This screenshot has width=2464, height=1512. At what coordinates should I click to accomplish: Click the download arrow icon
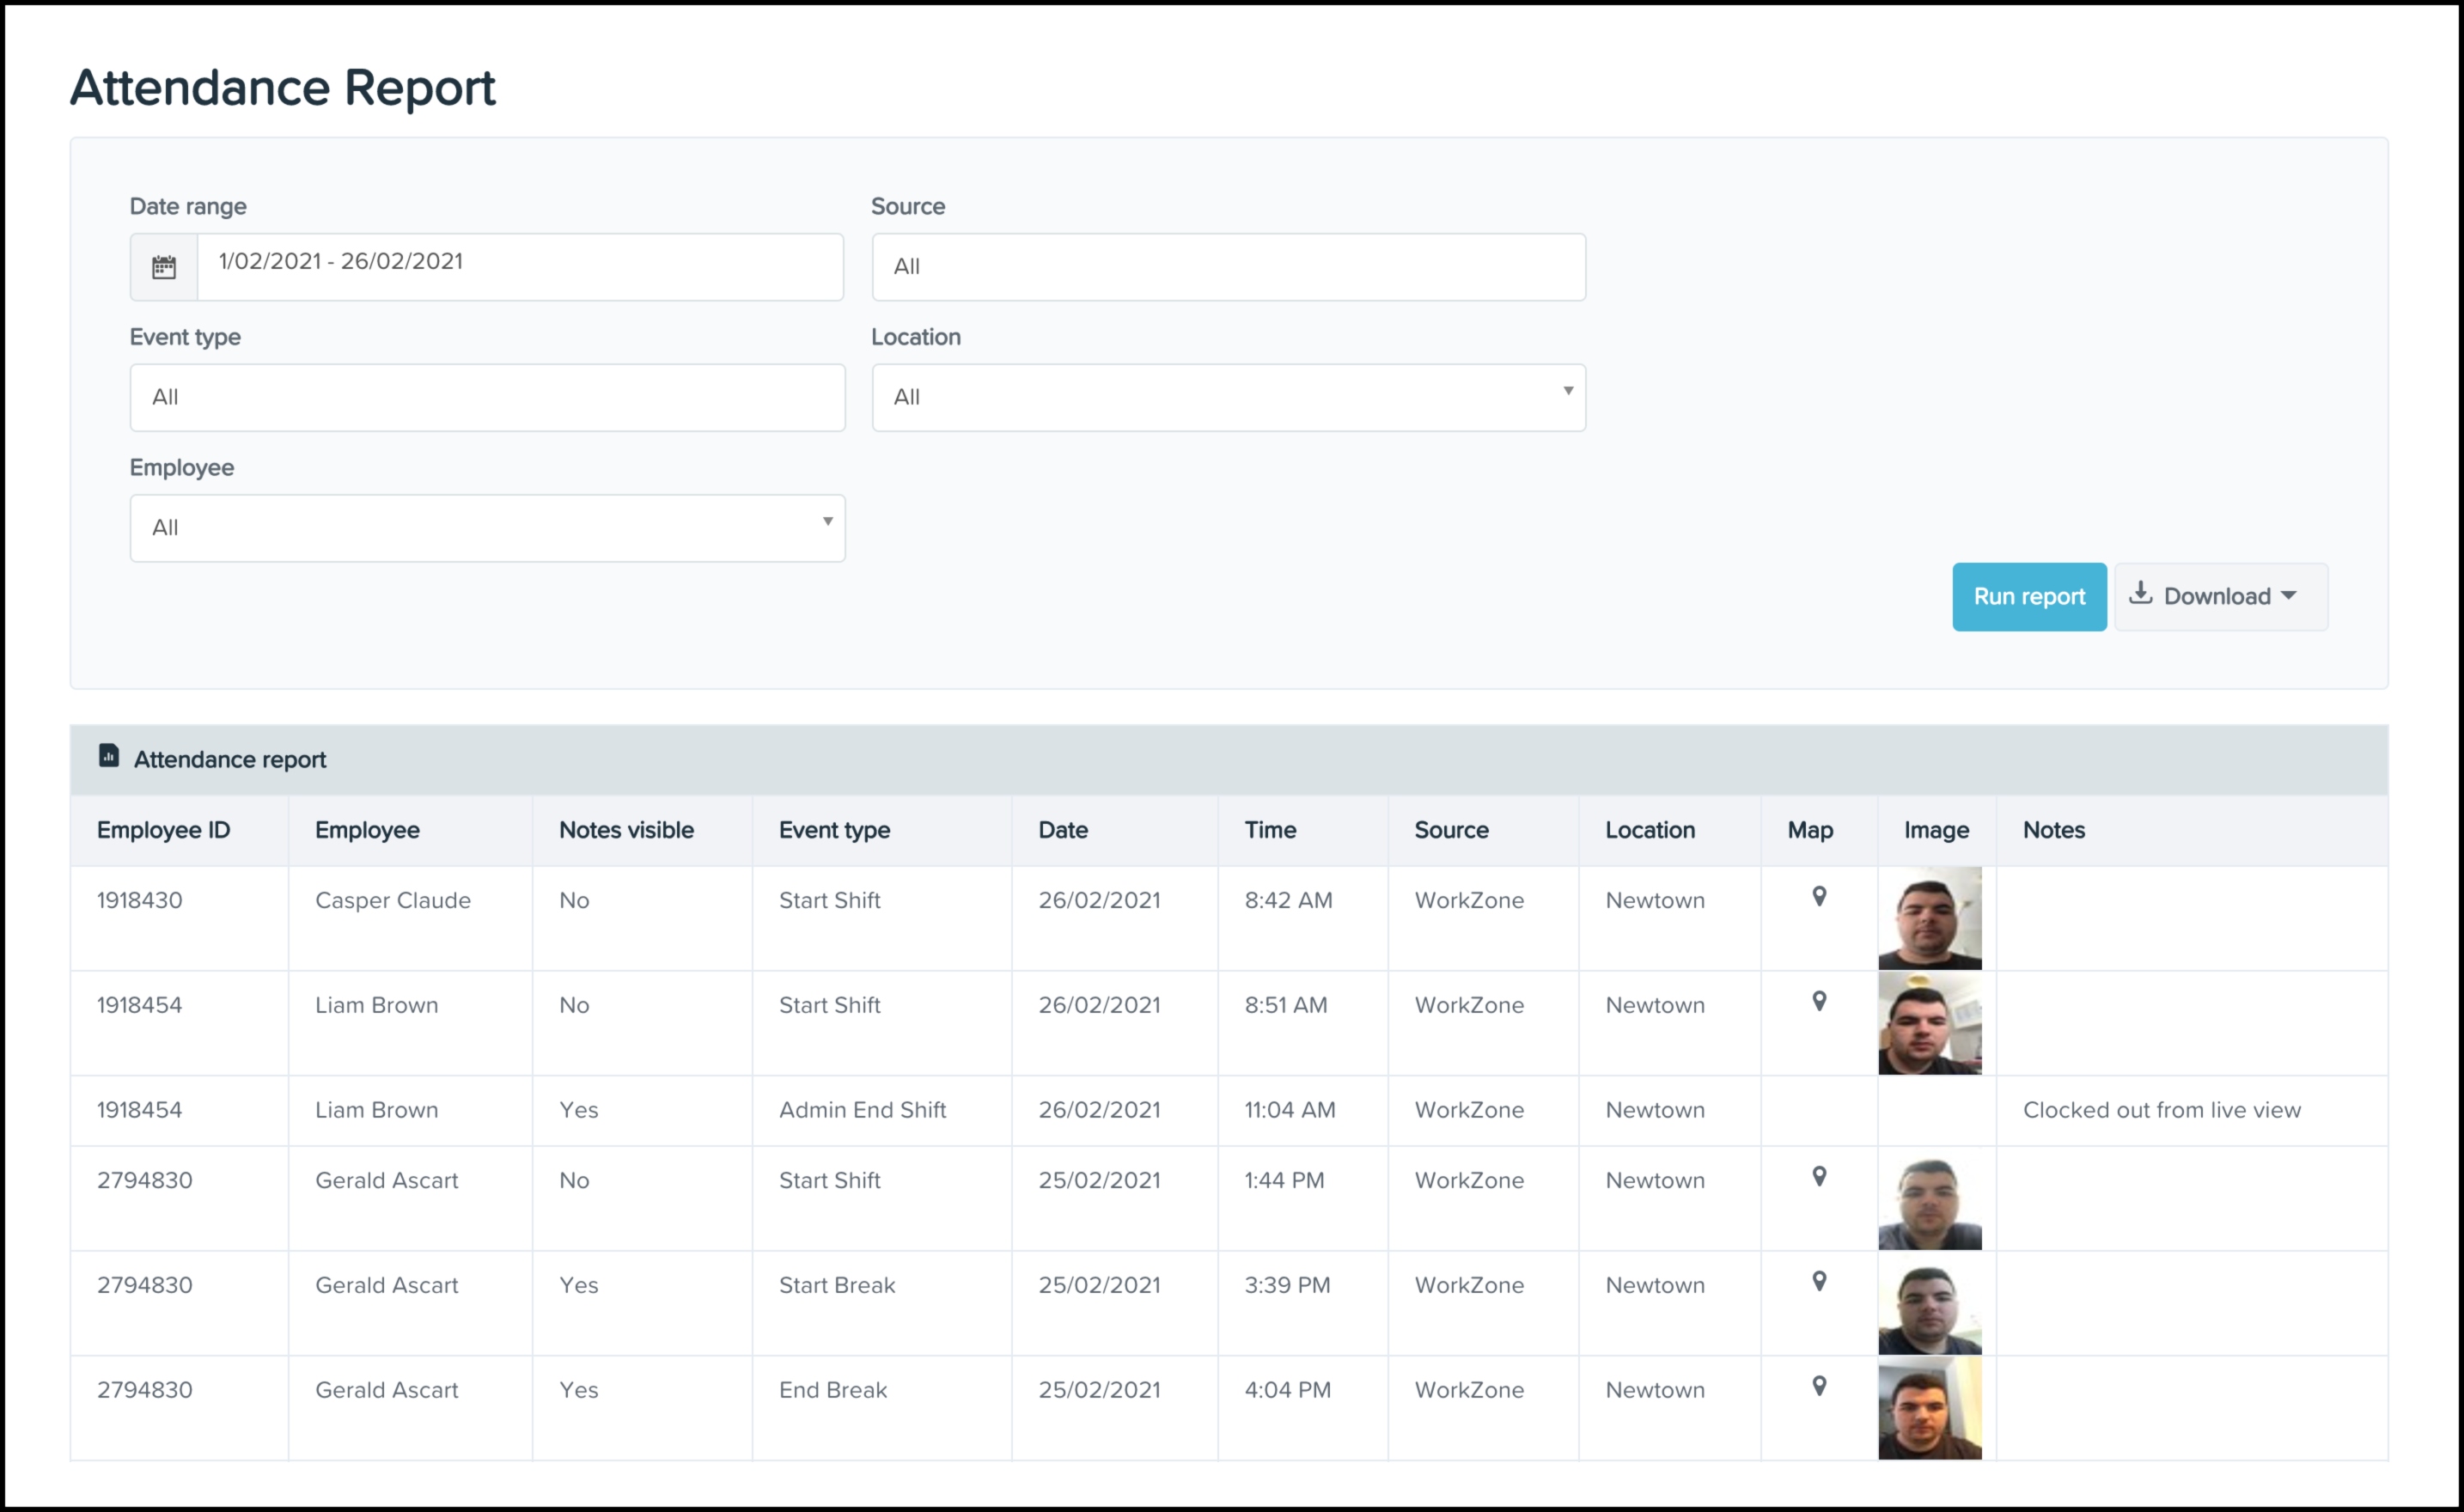click(2140, 594)
